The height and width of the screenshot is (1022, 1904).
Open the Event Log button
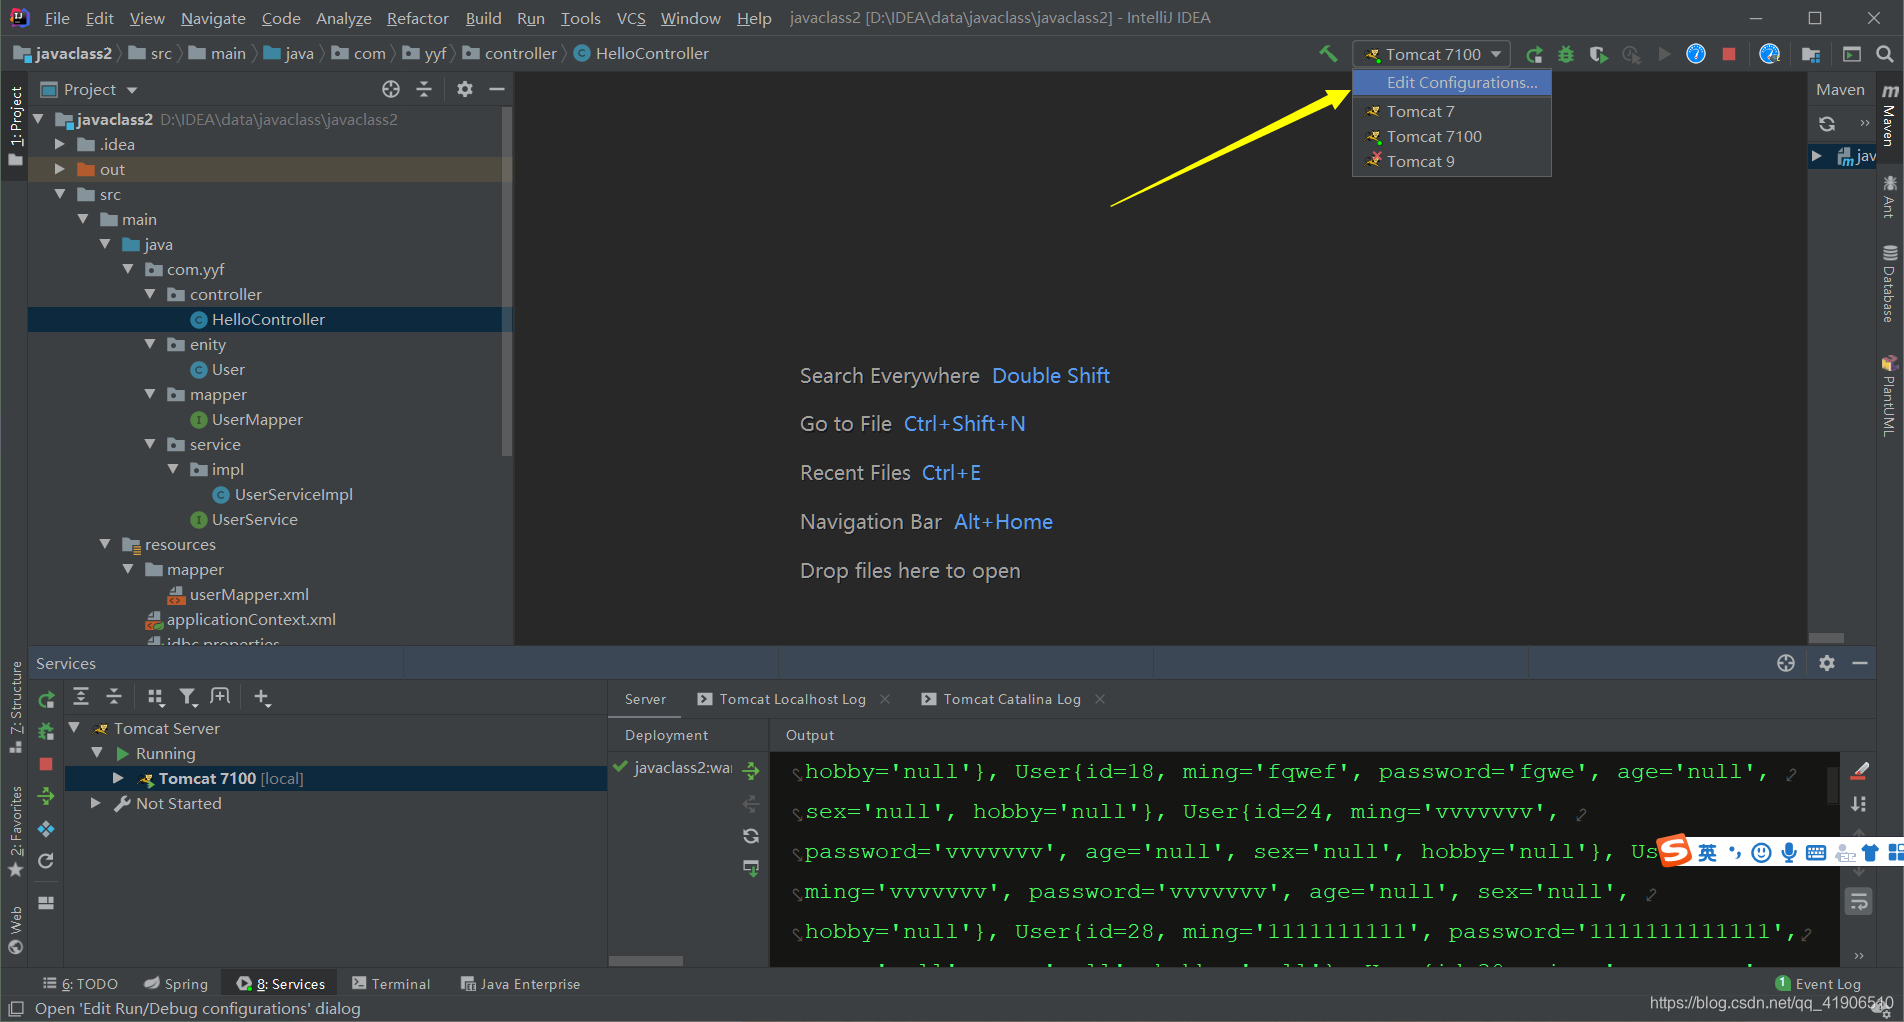coord(1818,984)
